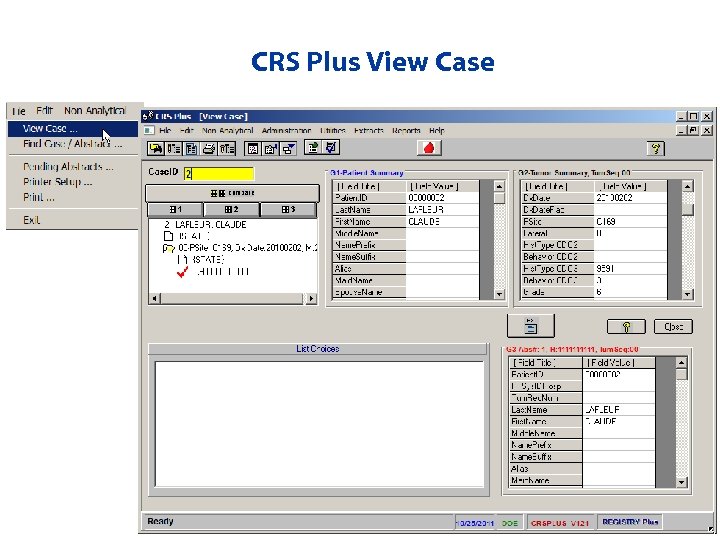Image resolution: width=720 pixels, height=540 pixels.
Task: Choose Pending Abstracts from the dropdown menu
Action: coord(68,167)
